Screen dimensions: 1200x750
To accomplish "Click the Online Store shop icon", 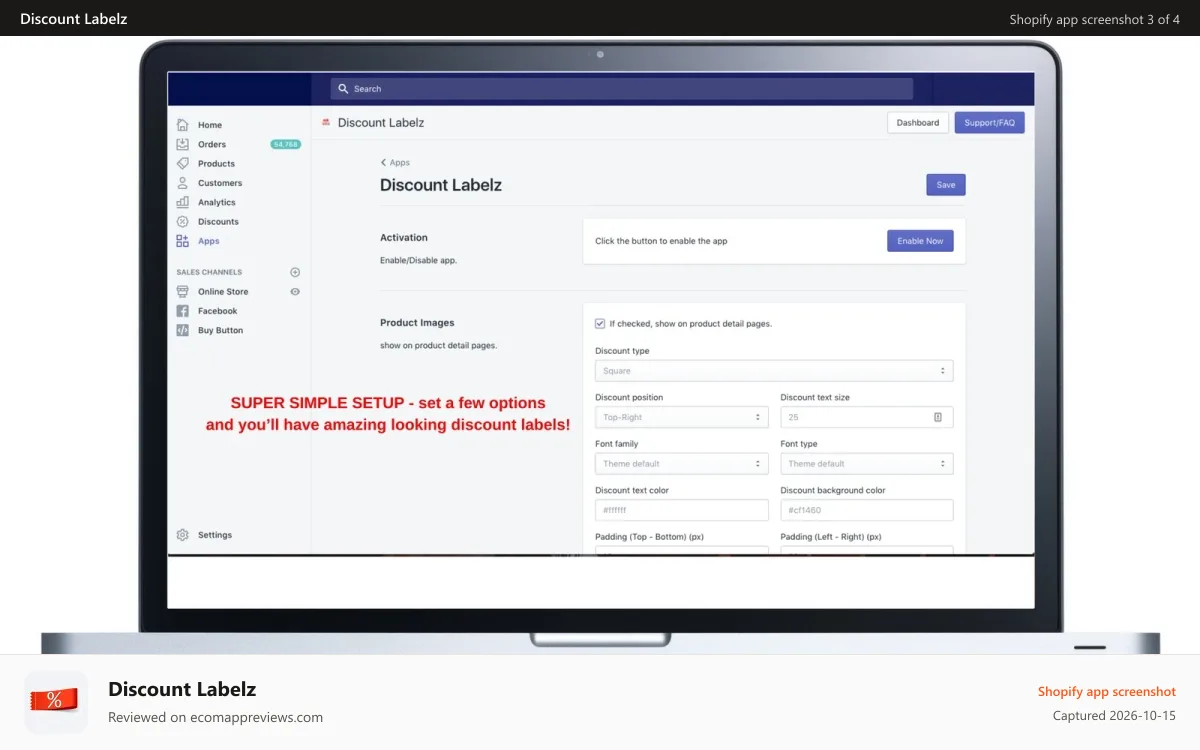I will 182,291.
